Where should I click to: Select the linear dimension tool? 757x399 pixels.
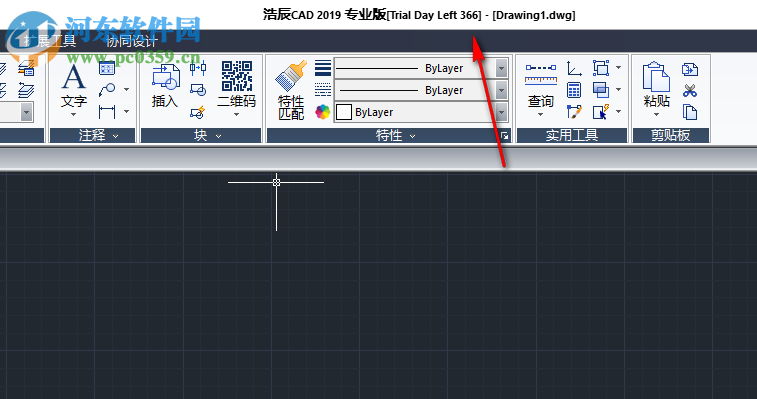pos(107,112)
